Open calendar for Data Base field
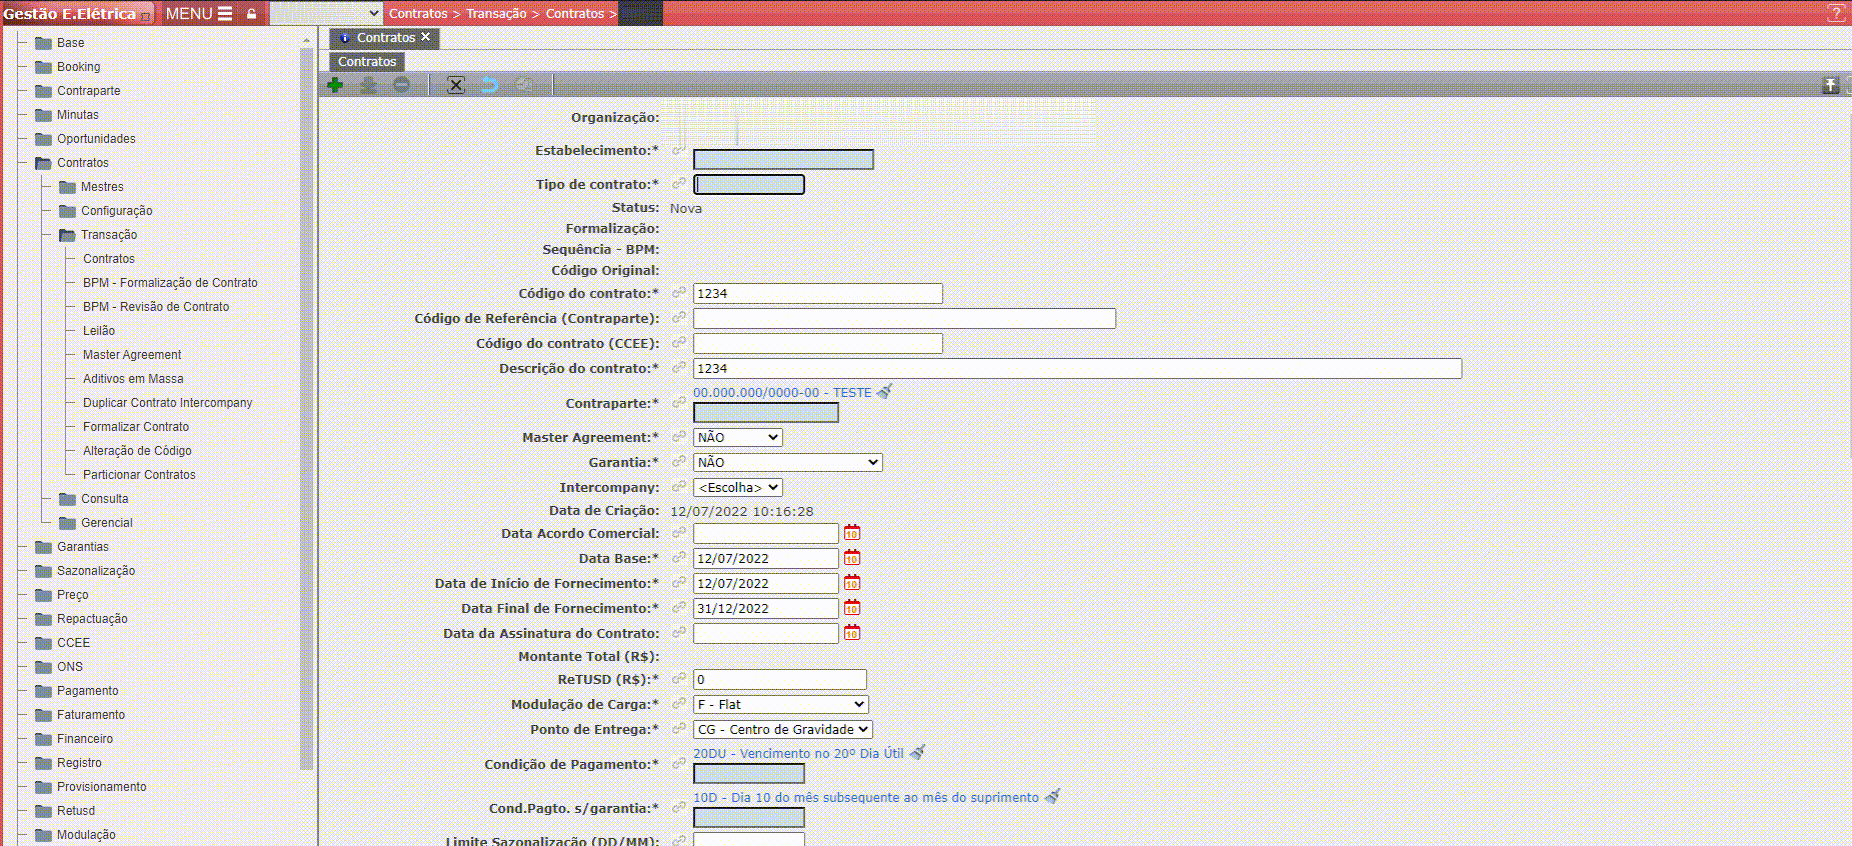Image resolution: width=1852 pixels, height=846 pixels. 852,558
